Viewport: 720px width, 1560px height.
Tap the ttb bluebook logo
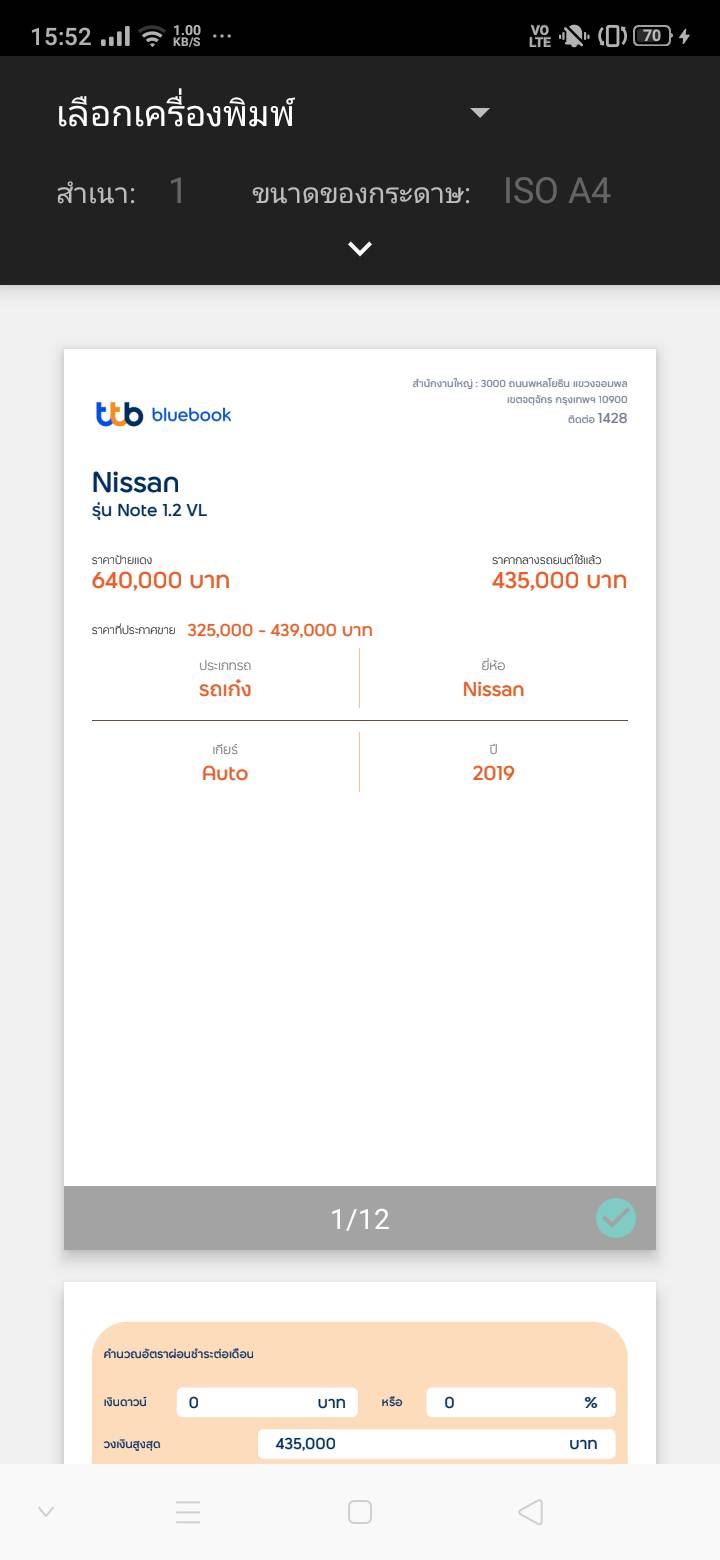[x=163, y=414]
